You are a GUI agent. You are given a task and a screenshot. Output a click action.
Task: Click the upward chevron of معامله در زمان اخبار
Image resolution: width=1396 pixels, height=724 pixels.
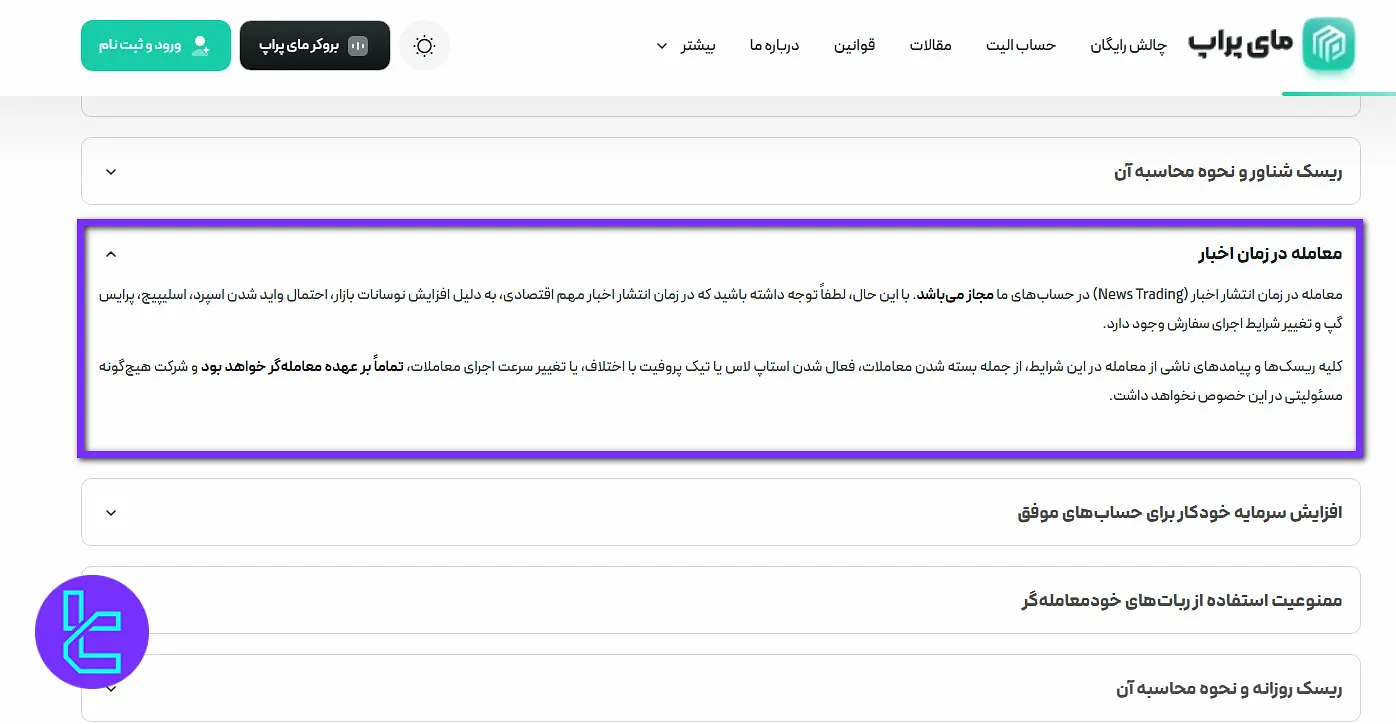pos(110,253)
